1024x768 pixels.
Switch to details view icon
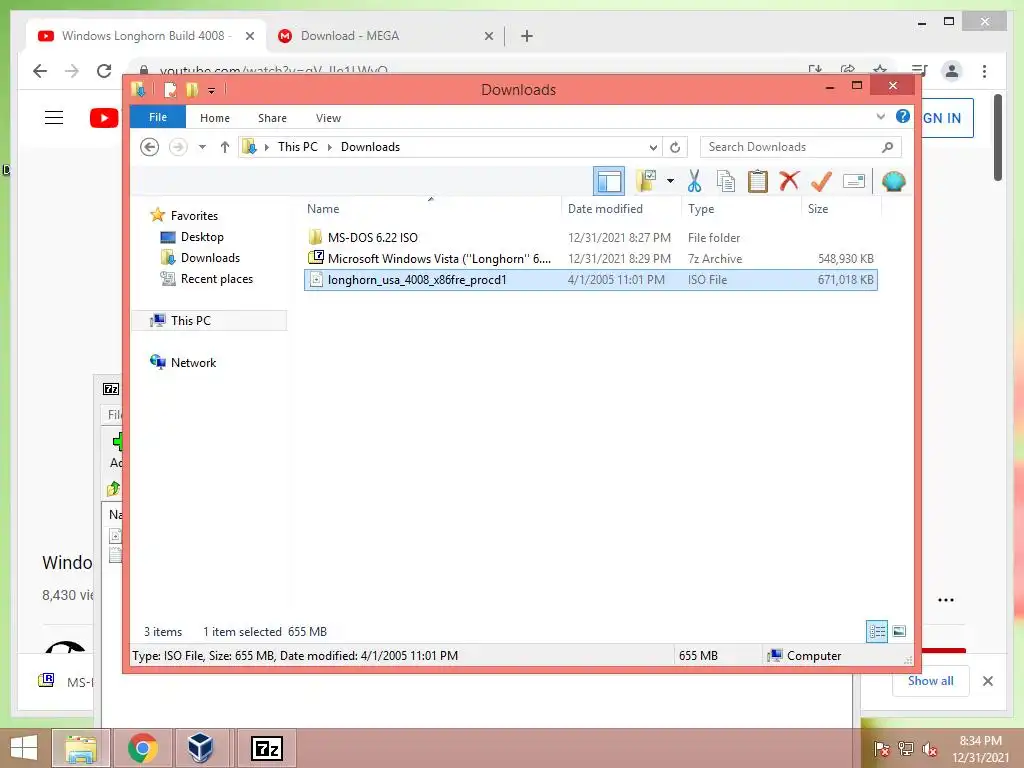[x=877, y=631]
